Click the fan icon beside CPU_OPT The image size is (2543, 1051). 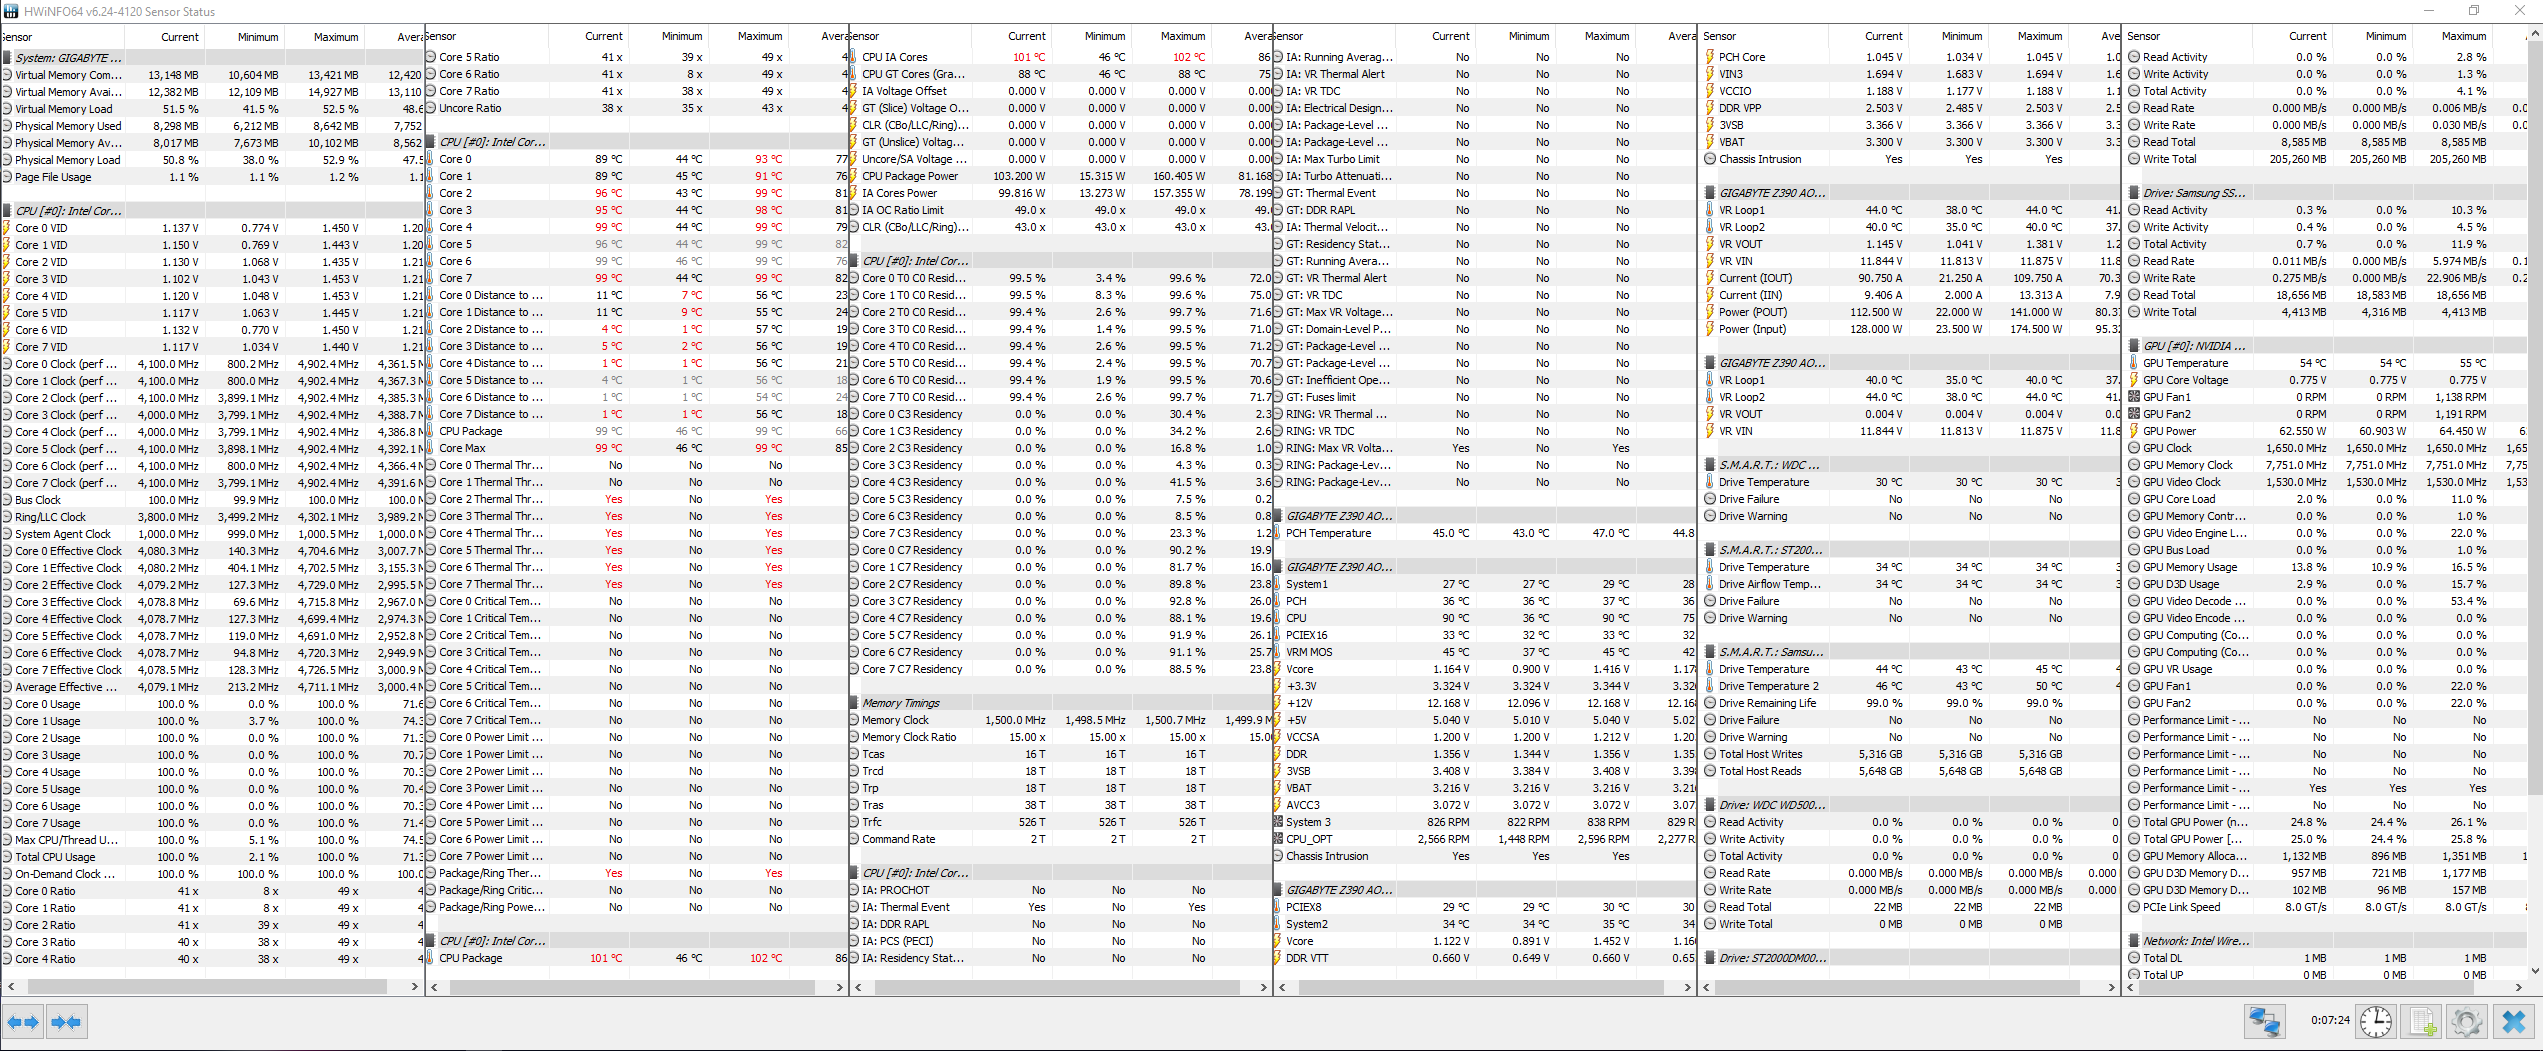(x=1278, y=839)
